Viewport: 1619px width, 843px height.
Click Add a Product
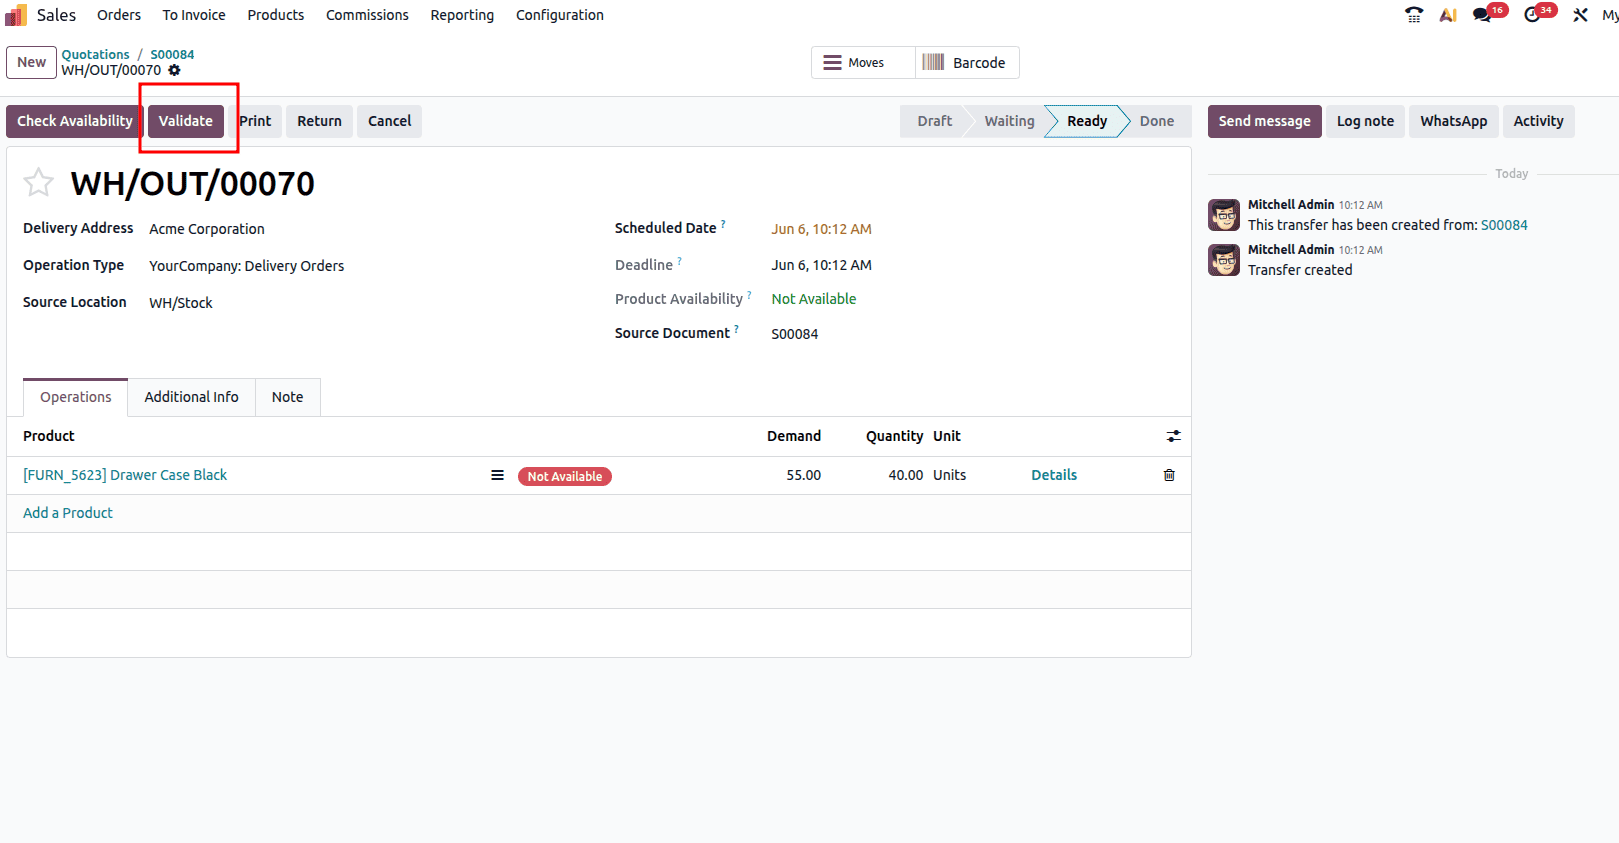tap(68, 513)
